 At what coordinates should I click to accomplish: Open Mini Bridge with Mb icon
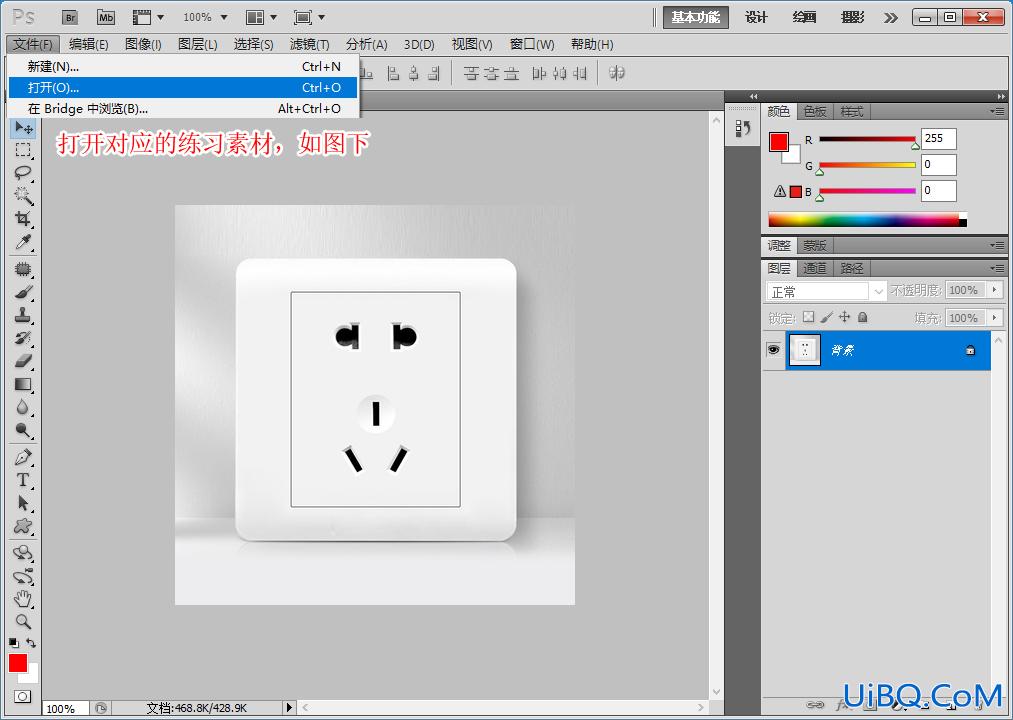[x=106, y=17]
